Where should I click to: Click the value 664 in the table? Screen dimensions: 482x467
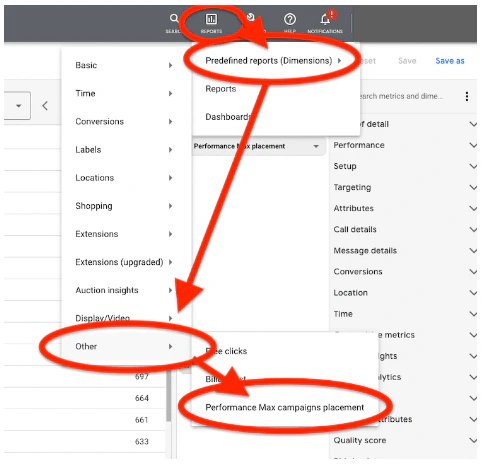142,398
